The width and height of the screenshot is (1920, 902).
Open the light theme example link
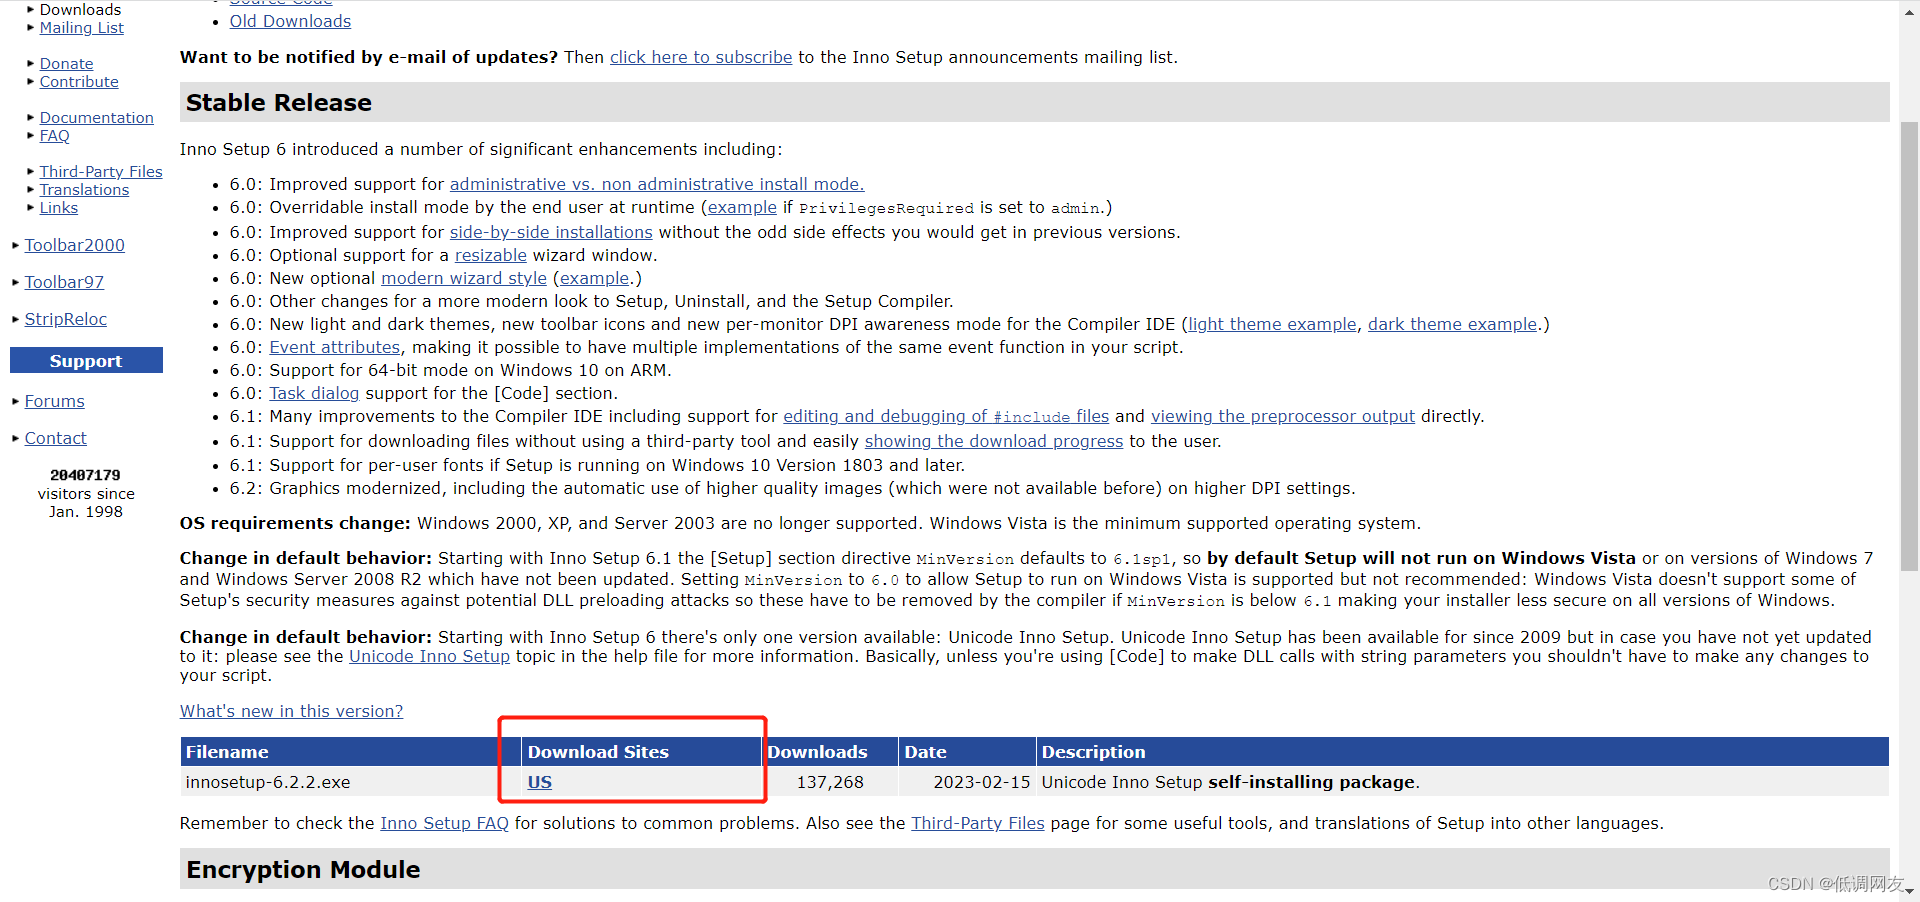pyautogui.click(x=1272, y=324)
